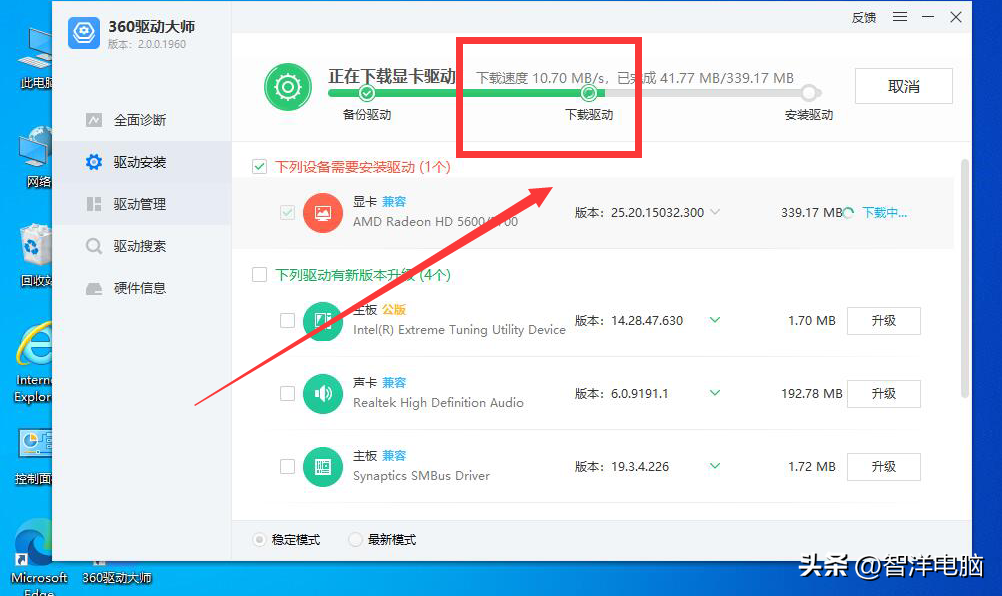
Task: Click the Synaptics SMBus 主板 chip icon
Action: [x=323, y=467]
